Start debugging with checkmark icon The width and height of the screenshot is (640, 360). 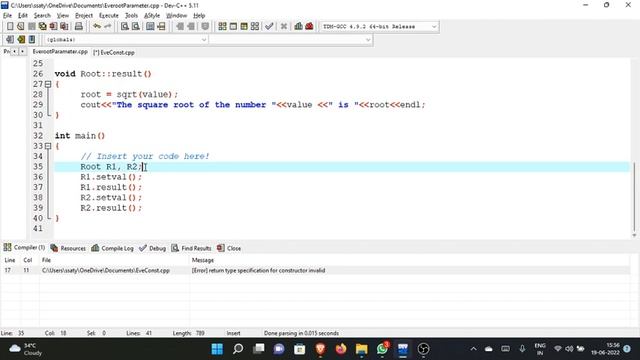(269, 27)
